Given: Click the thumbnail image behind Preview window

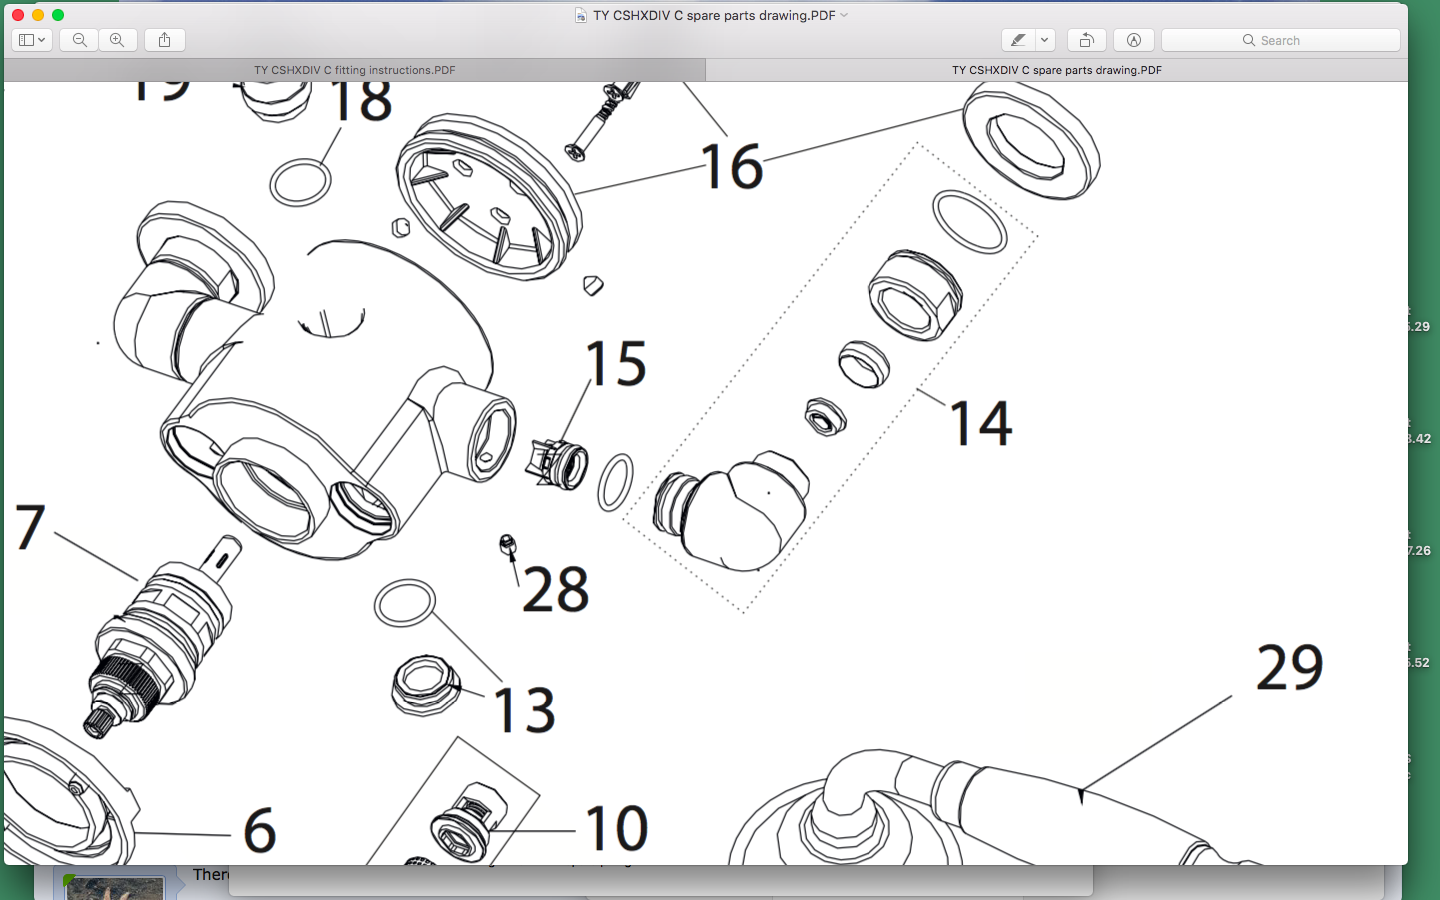Looking at the screenshot, I should [114, 887].
